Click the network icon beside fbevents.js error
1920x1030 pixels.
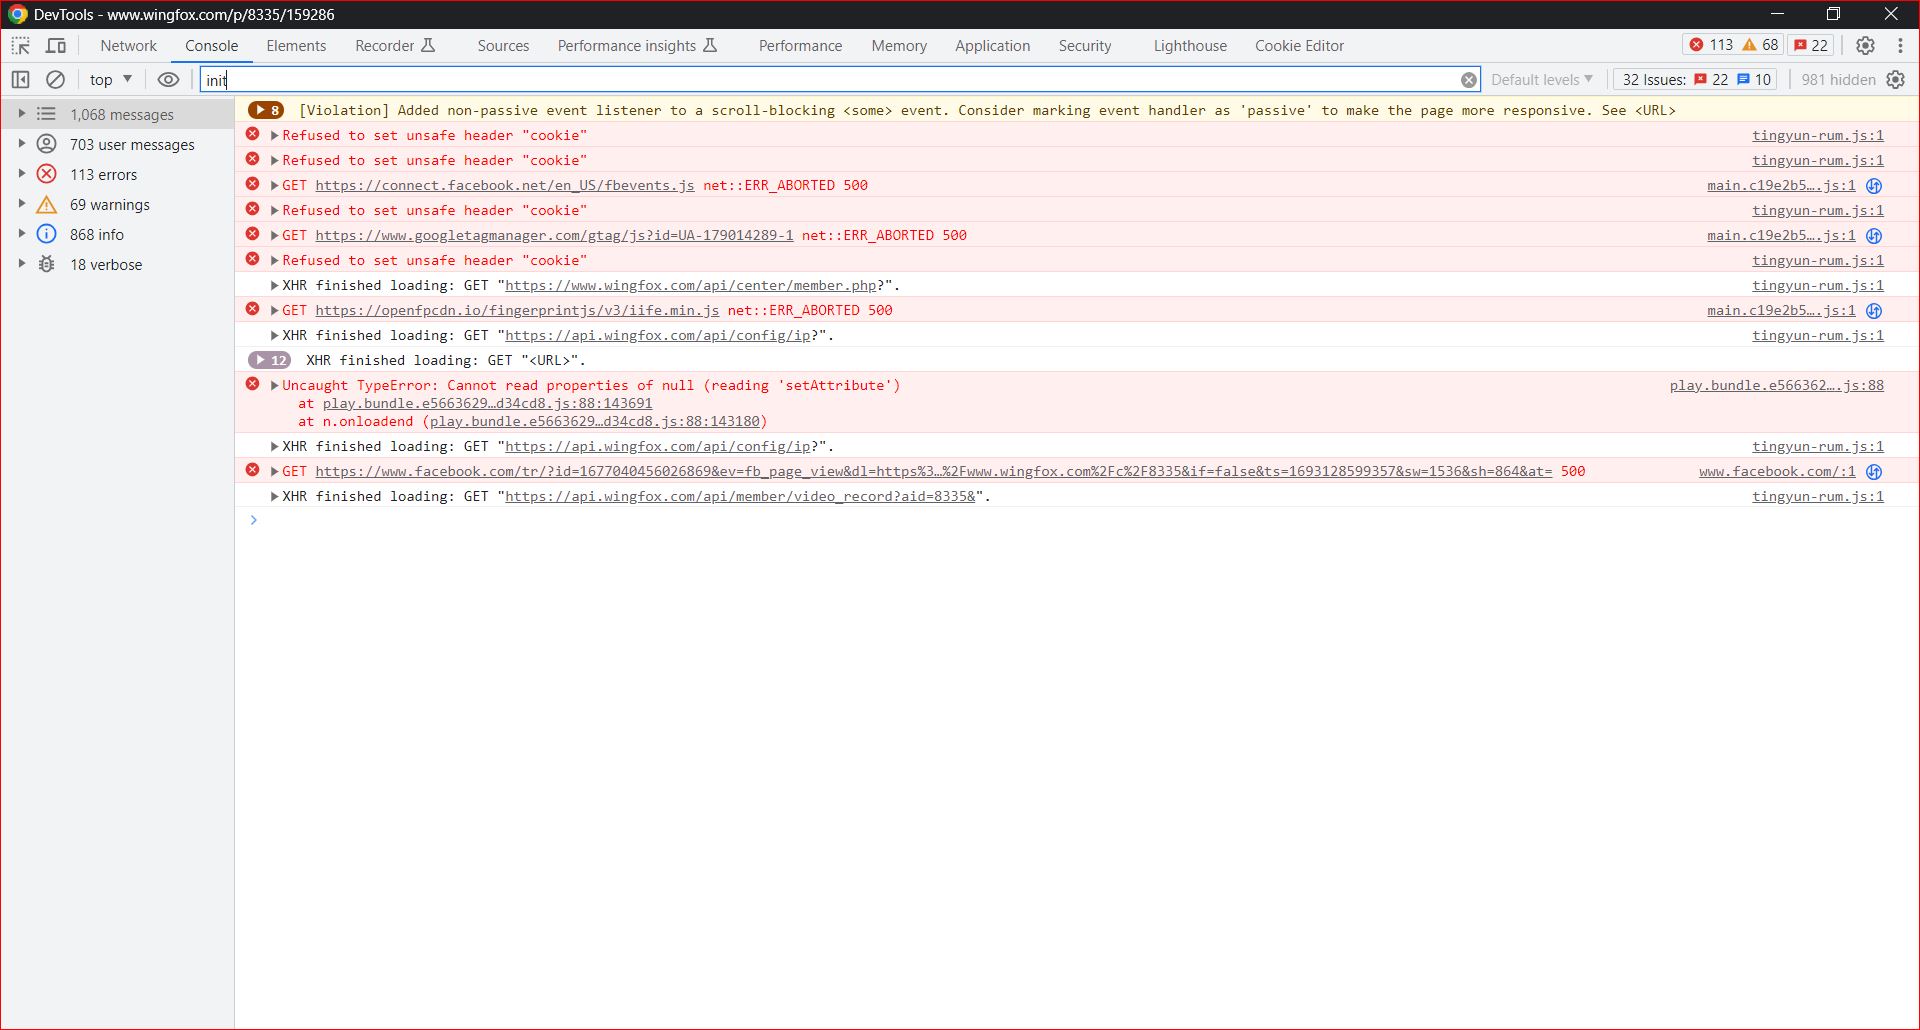coord(1874,186)
